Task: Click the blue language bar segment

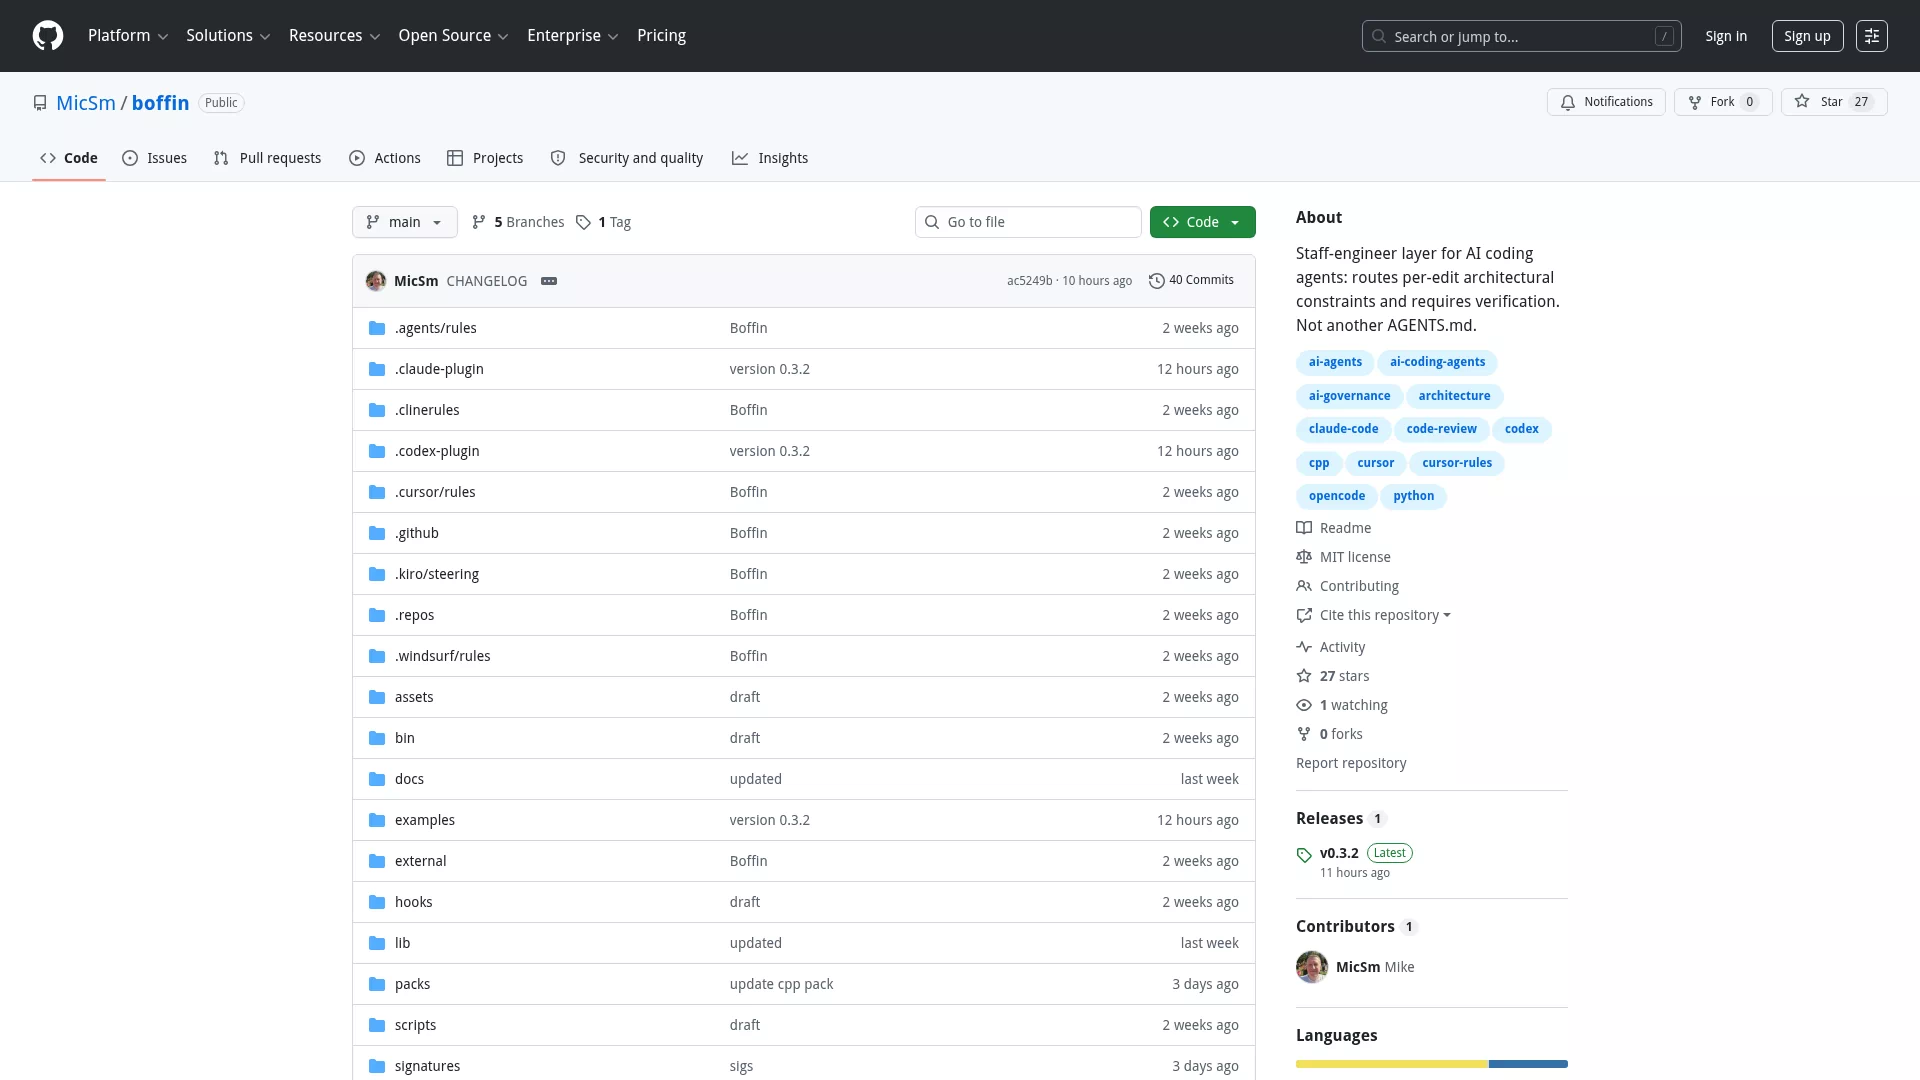Action: tap(1528, 1064)
